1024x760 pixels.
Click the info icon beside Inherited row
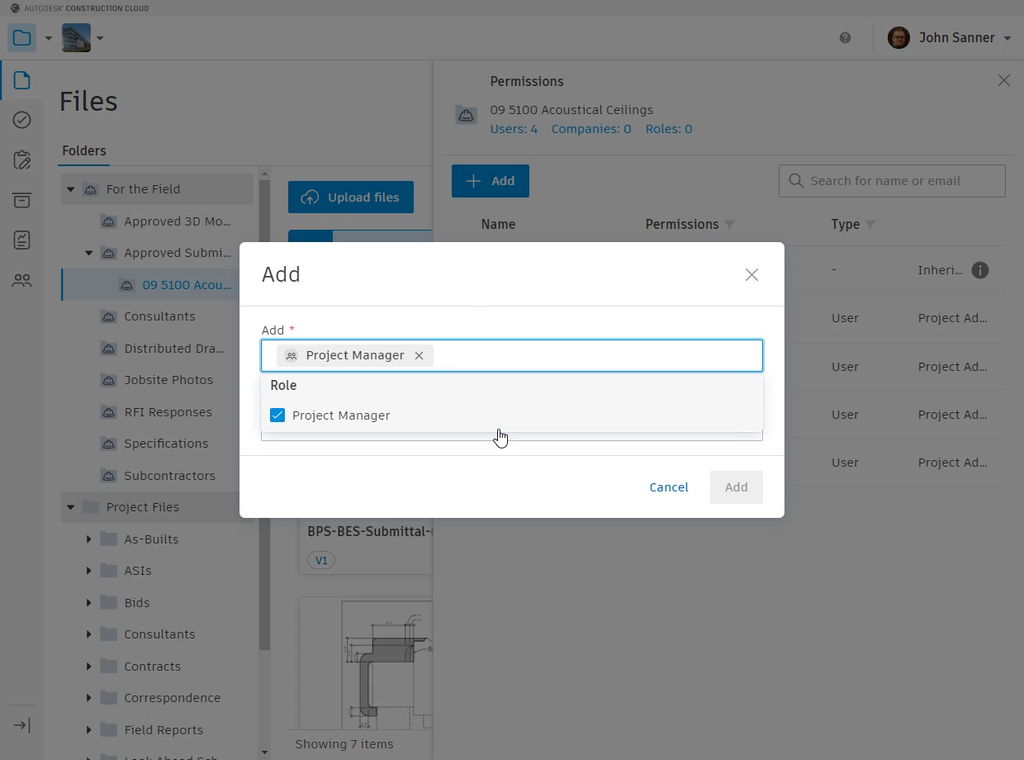click(x=980, y=270)
